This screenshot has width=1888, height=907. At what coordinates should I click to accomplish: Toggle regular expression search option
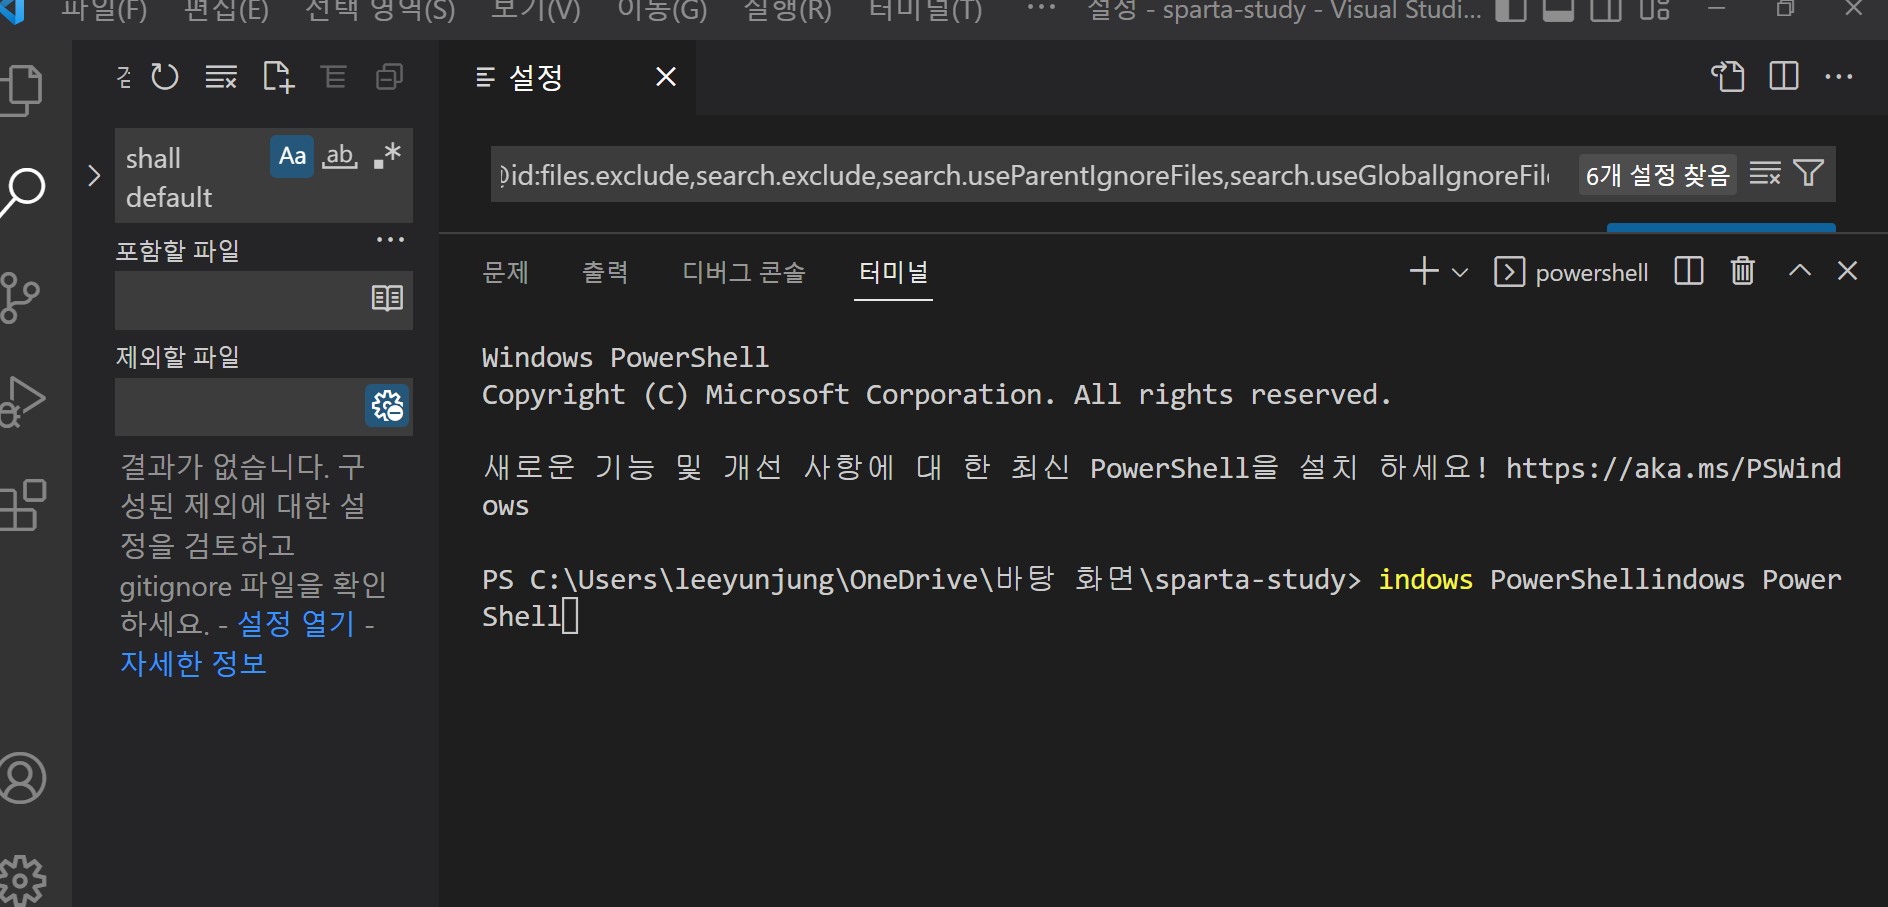387,156
